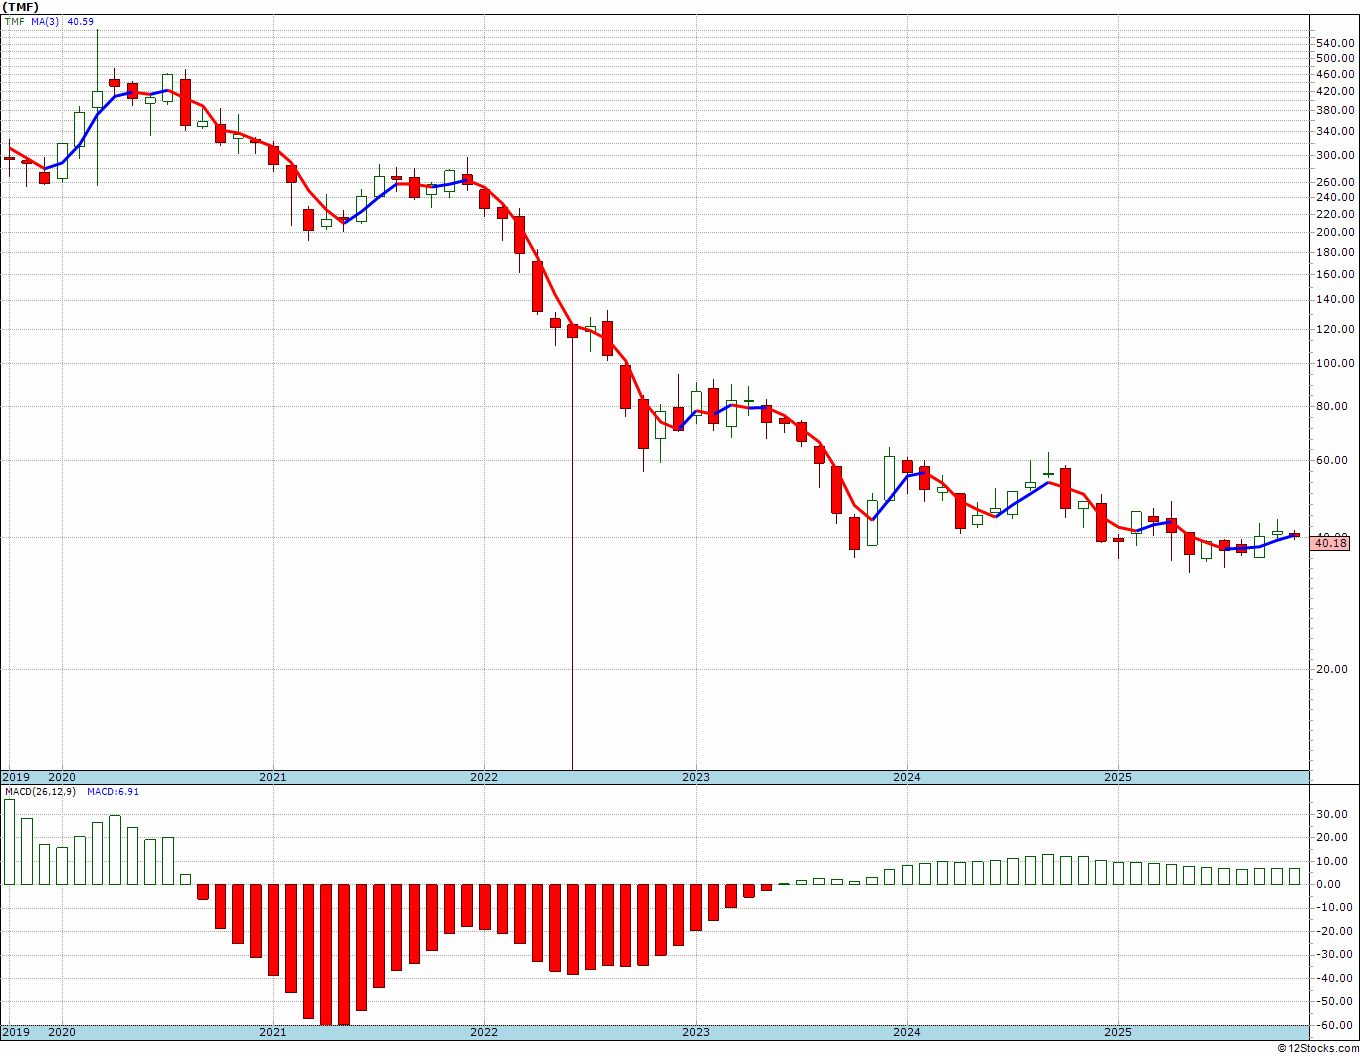This screenshot has height=1056, width=1360.
Task: Click -50.00 on the MACD axis
Action: pyautogui.click(x=1337, y=1002)
